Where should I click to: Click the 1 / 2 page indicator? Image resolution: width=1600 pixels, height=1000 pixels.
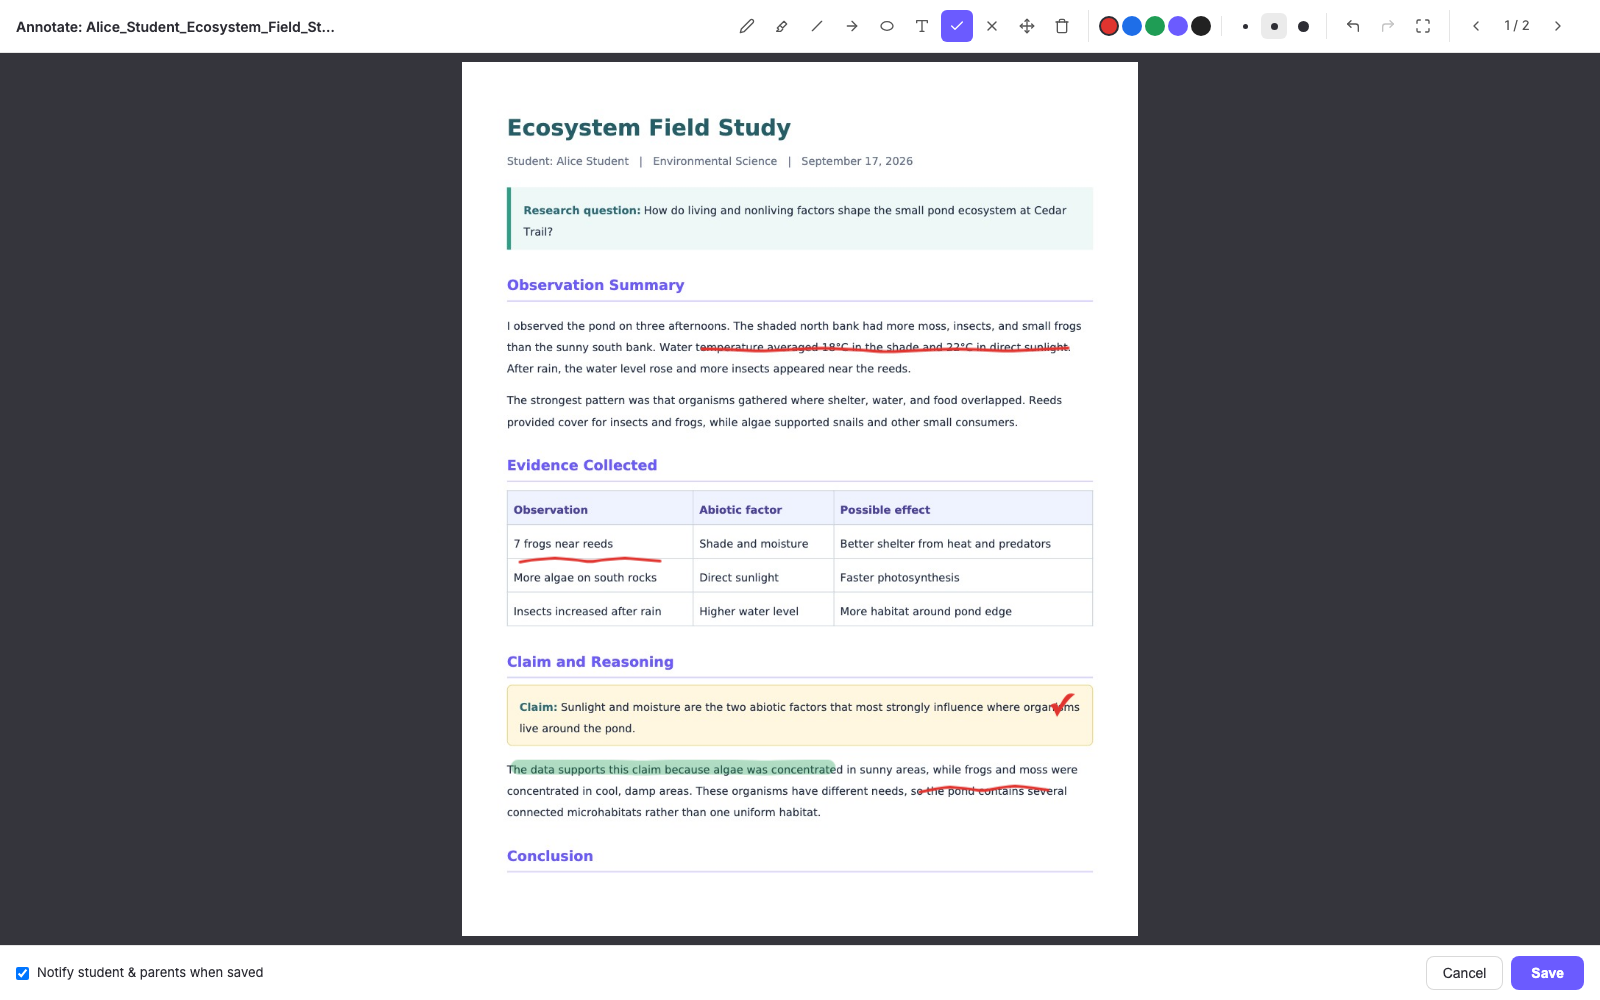tap(1517, 26)
